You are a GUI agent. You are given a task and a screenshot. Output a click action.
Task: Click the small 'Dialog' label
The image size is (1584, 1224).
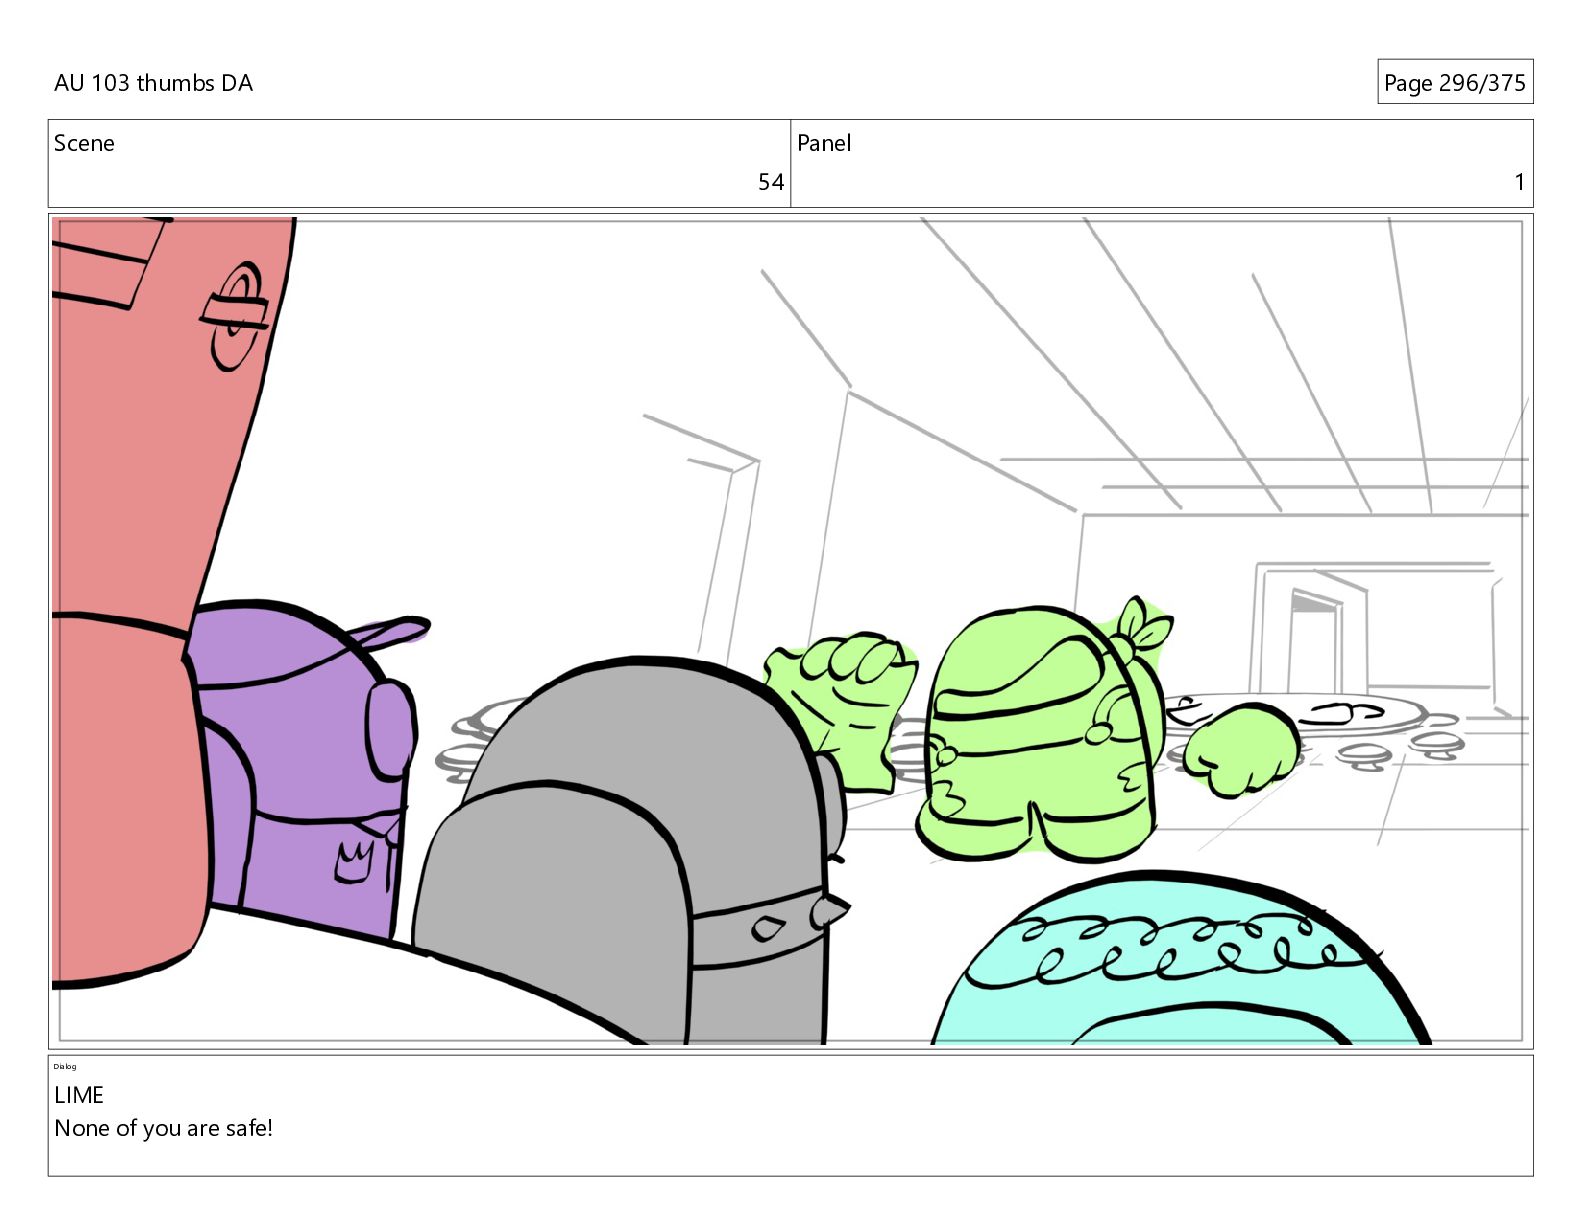tap(65, 1066)
